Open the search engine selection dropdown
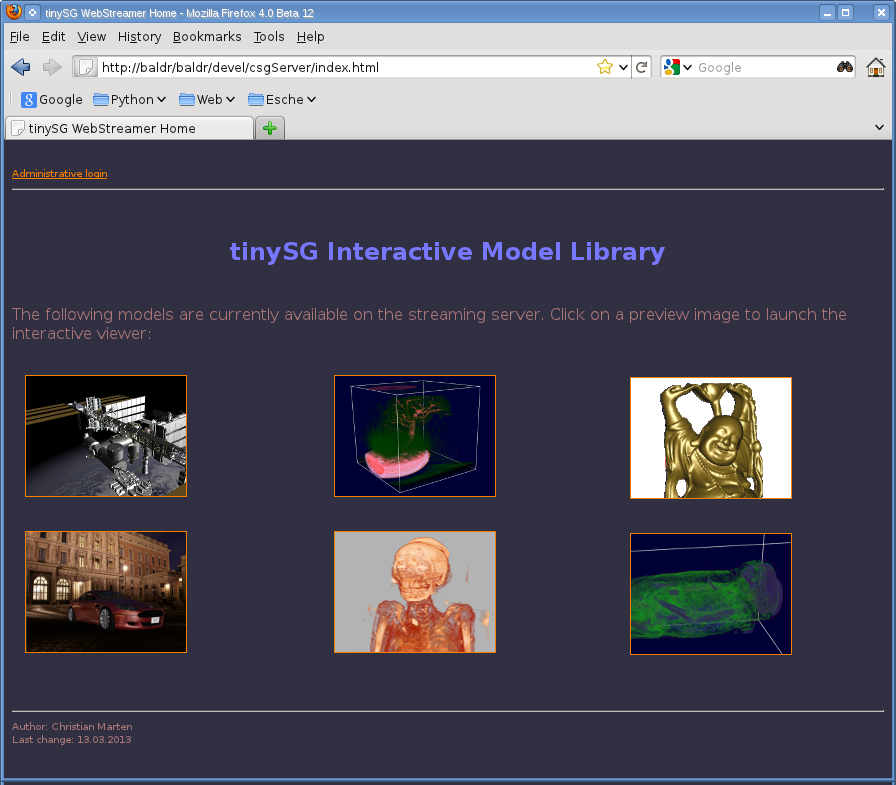 pyautogui.click(x=687, y=67)
